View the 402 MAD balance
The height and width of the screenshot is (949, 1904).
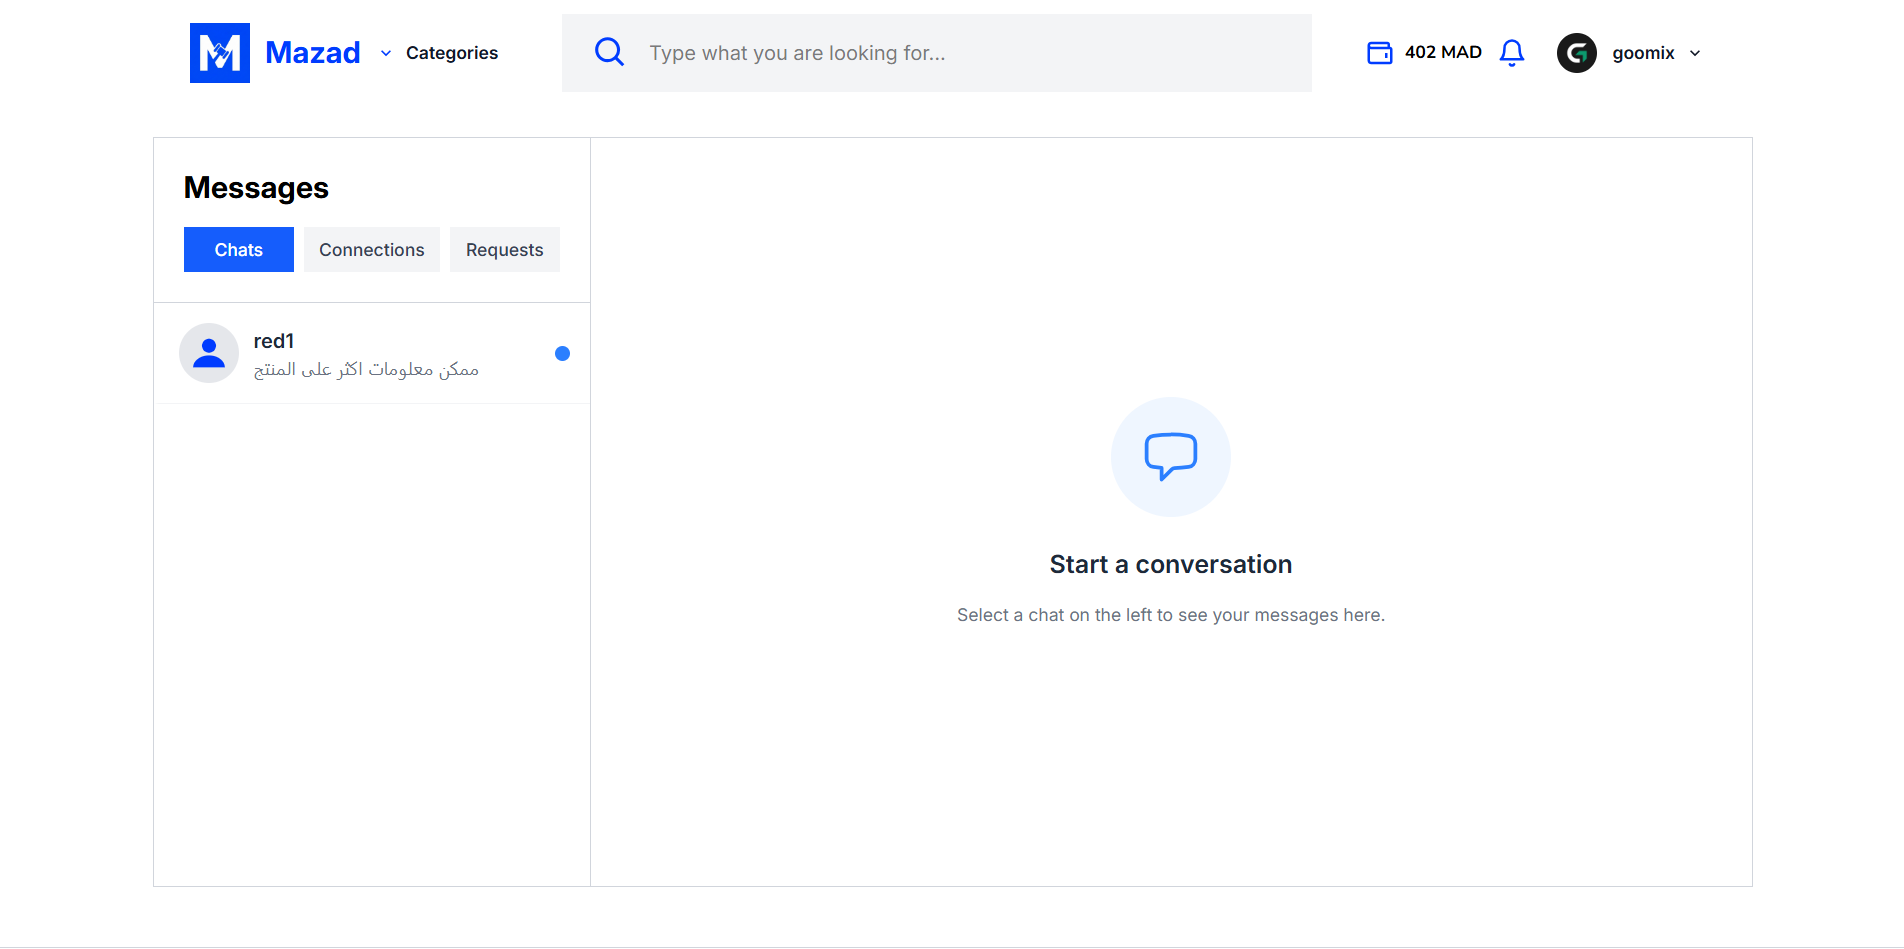point(1443,52)
